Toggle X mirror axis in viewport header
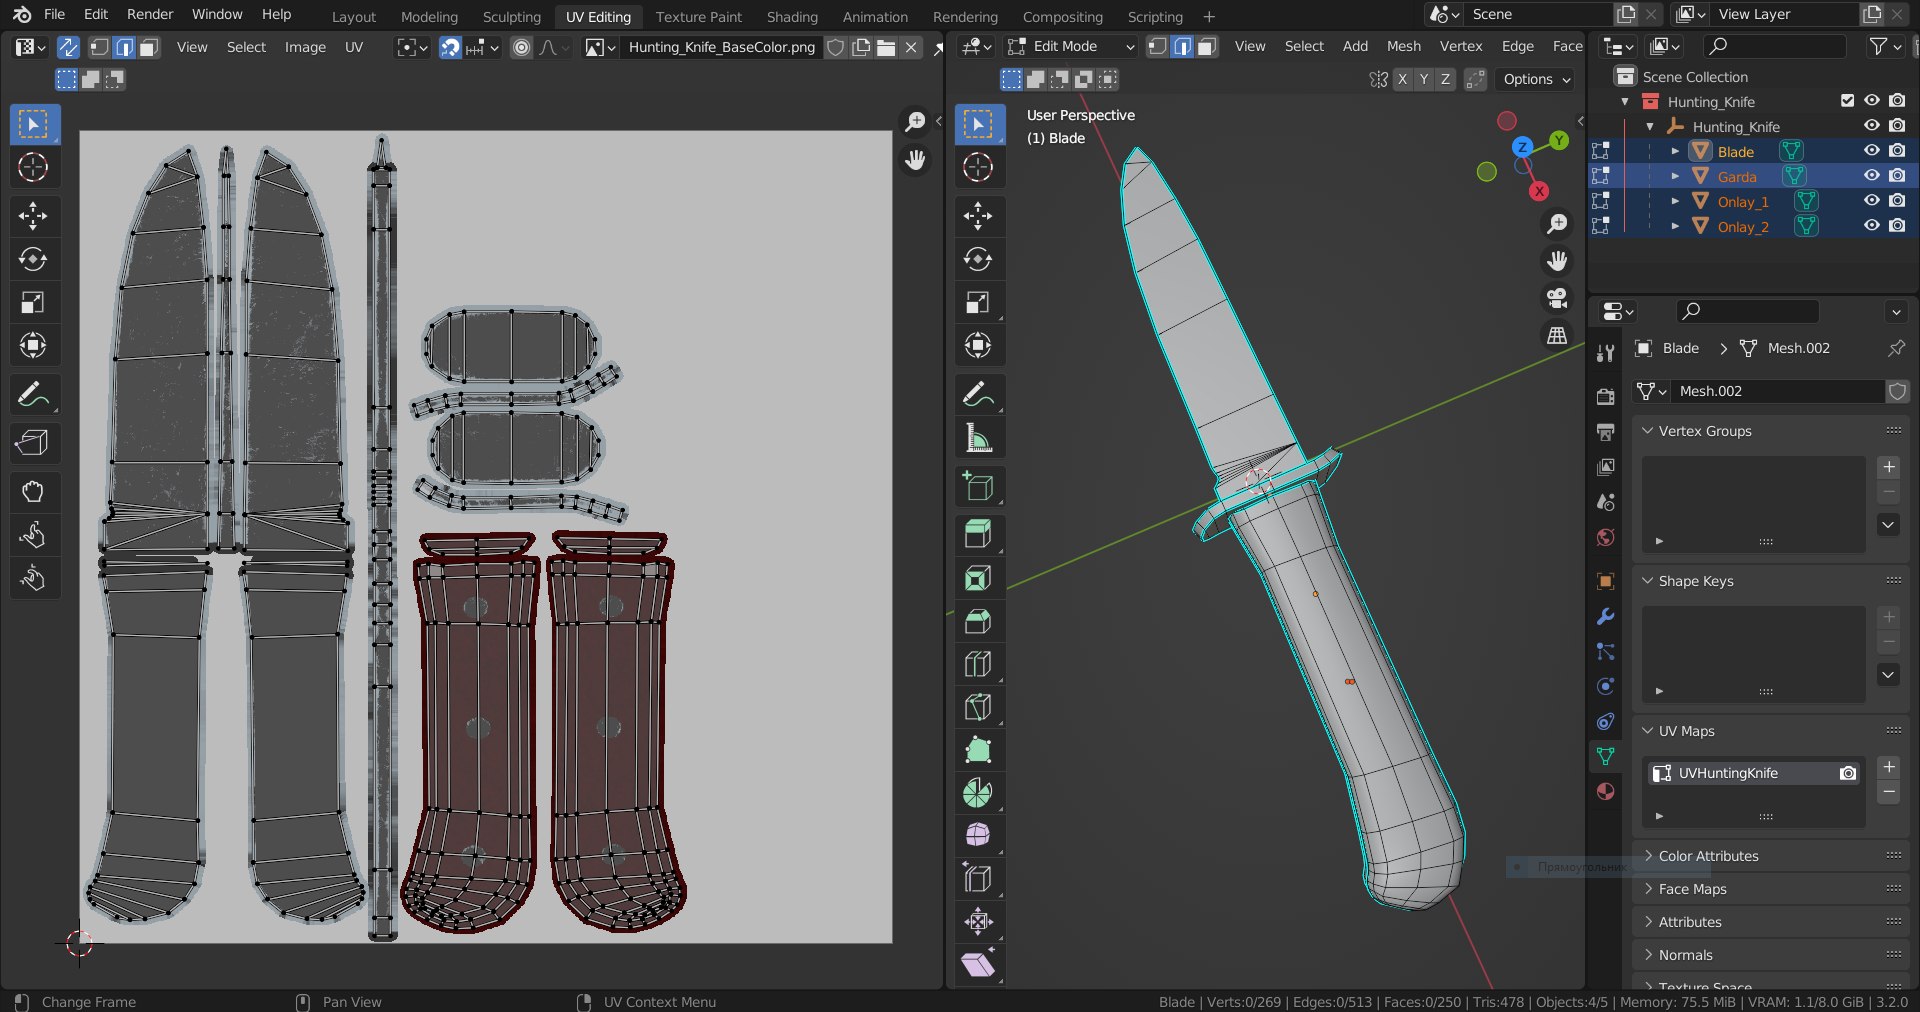The height and width of the screenshot is (1012, 1920). click(1402, 79)
